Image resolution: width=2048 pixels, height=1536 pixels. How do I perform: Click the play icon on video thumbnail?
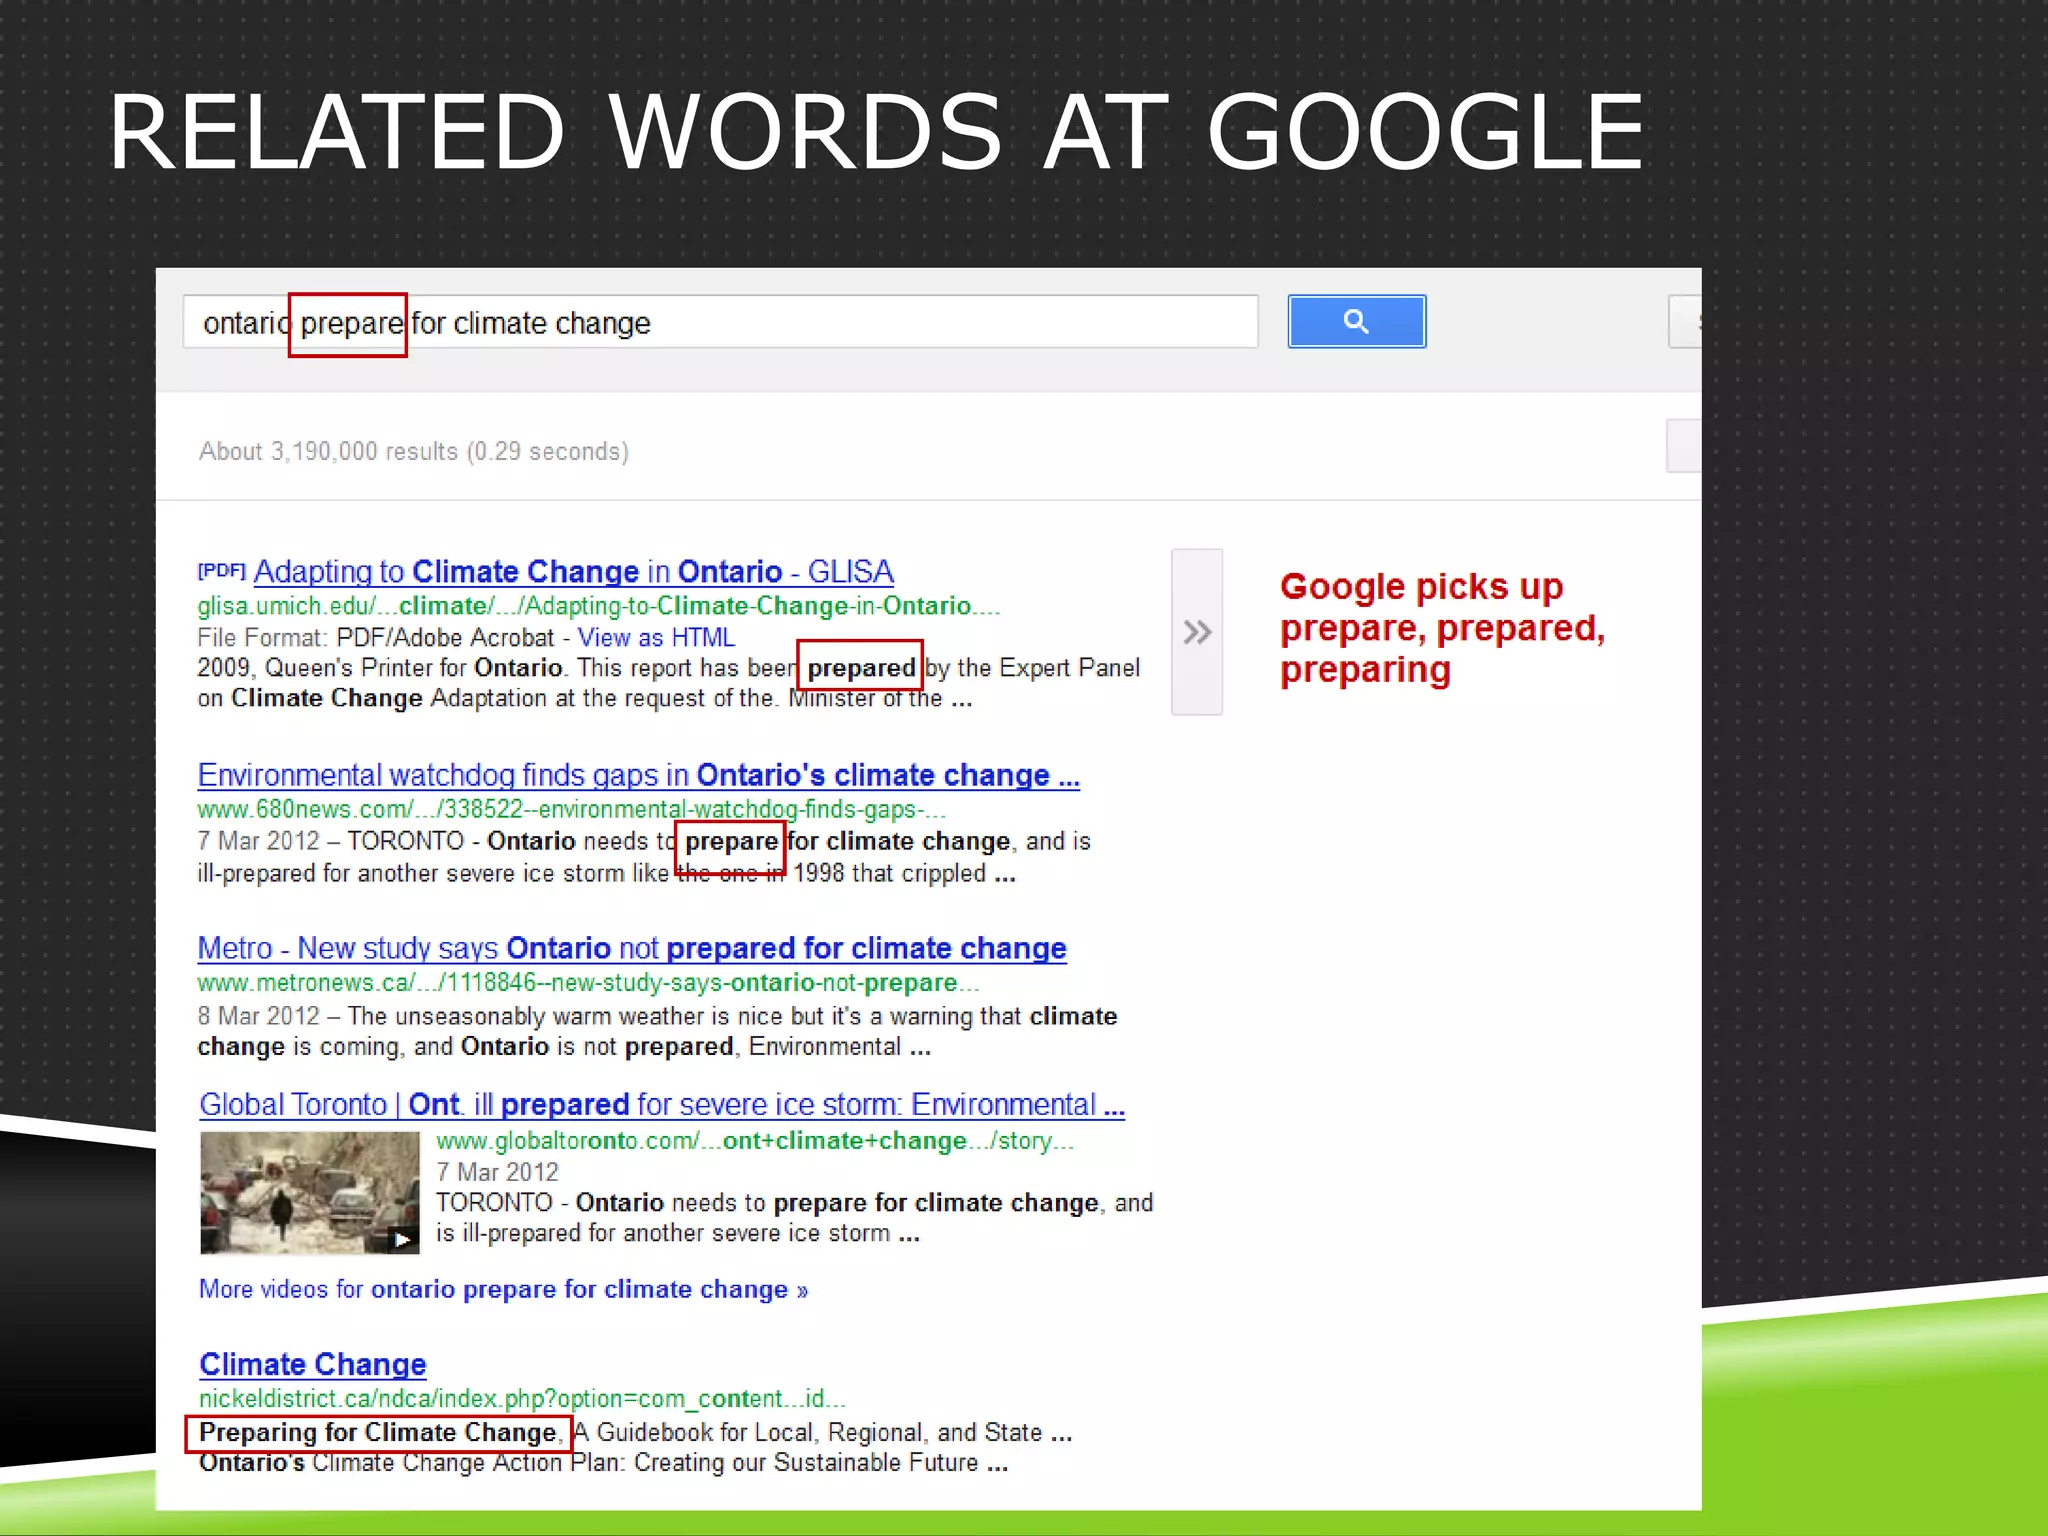click(402, 1239)
